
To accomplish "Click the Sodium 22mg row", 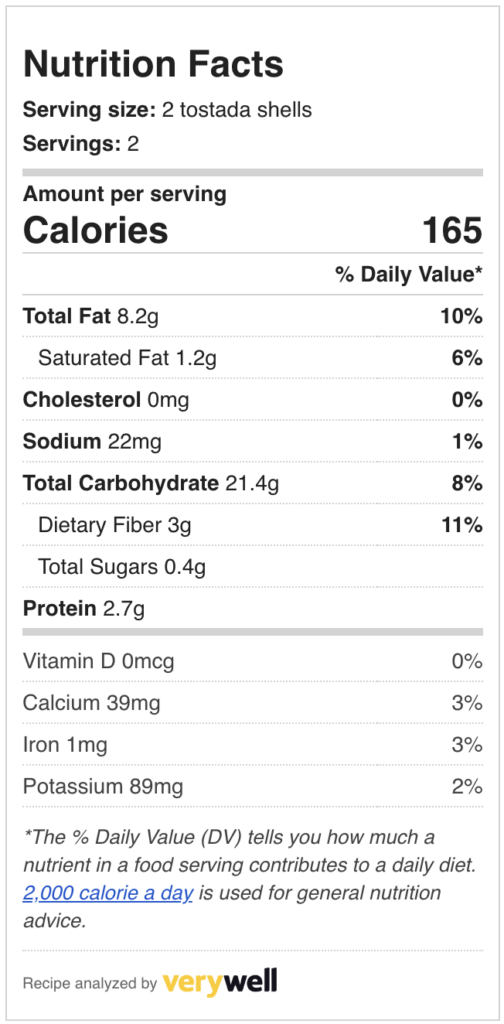I will [253, 441].
